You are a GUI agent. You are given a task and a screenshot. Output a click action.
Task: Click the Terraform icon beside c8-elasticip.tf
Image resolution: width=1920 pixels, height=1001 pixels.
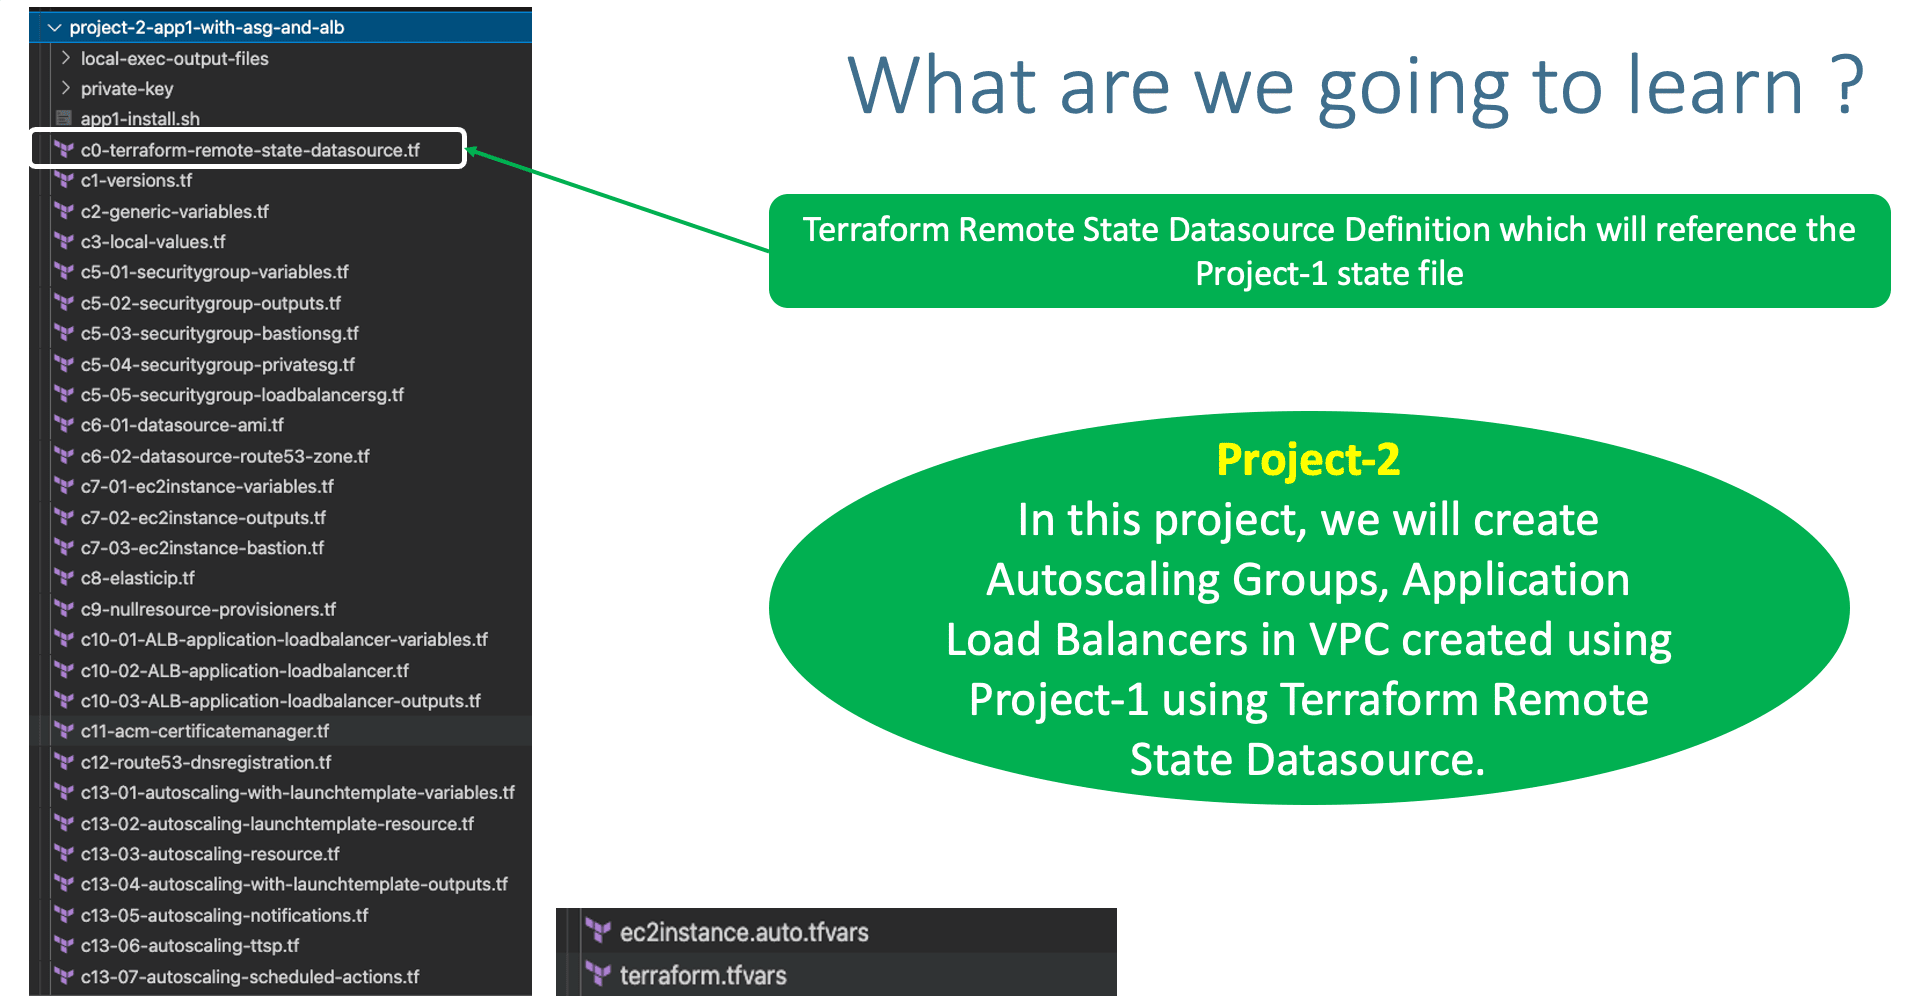click(x=64, y=578)
